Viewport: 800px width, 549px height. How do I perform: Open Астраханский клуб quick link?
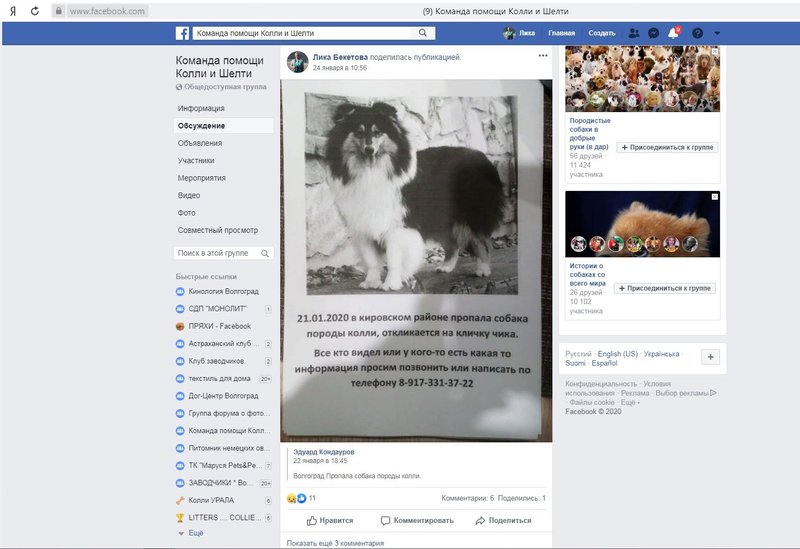pos(223,343)
